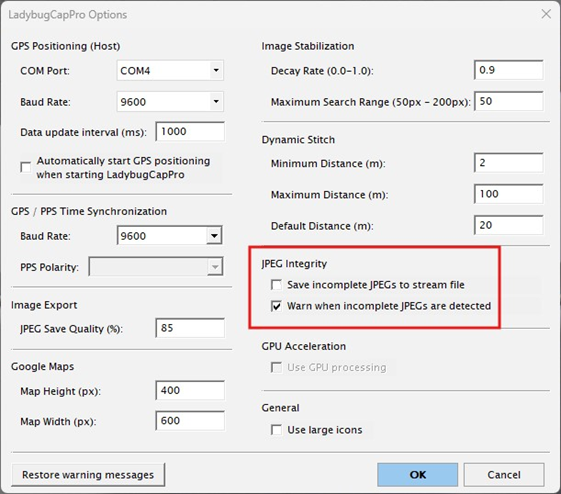Open the GPS Positioning Baud Rate dropdown
Viewport: 561px width, 494px height.
click(x=170, y=102)
